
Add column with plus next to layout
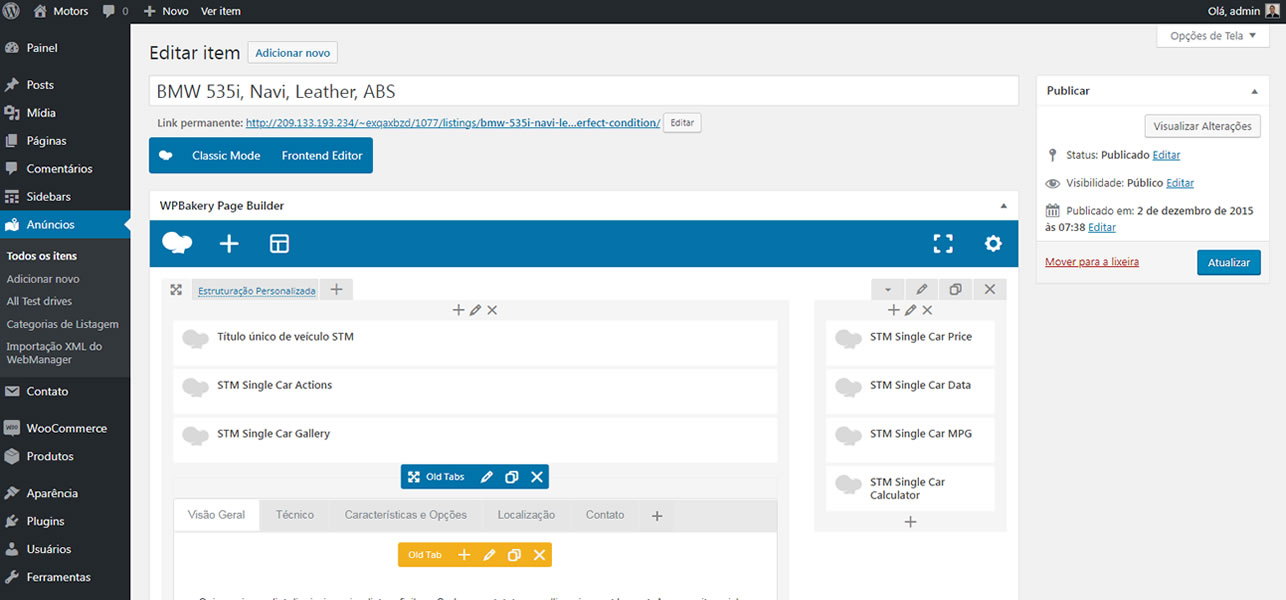point(336,290)
